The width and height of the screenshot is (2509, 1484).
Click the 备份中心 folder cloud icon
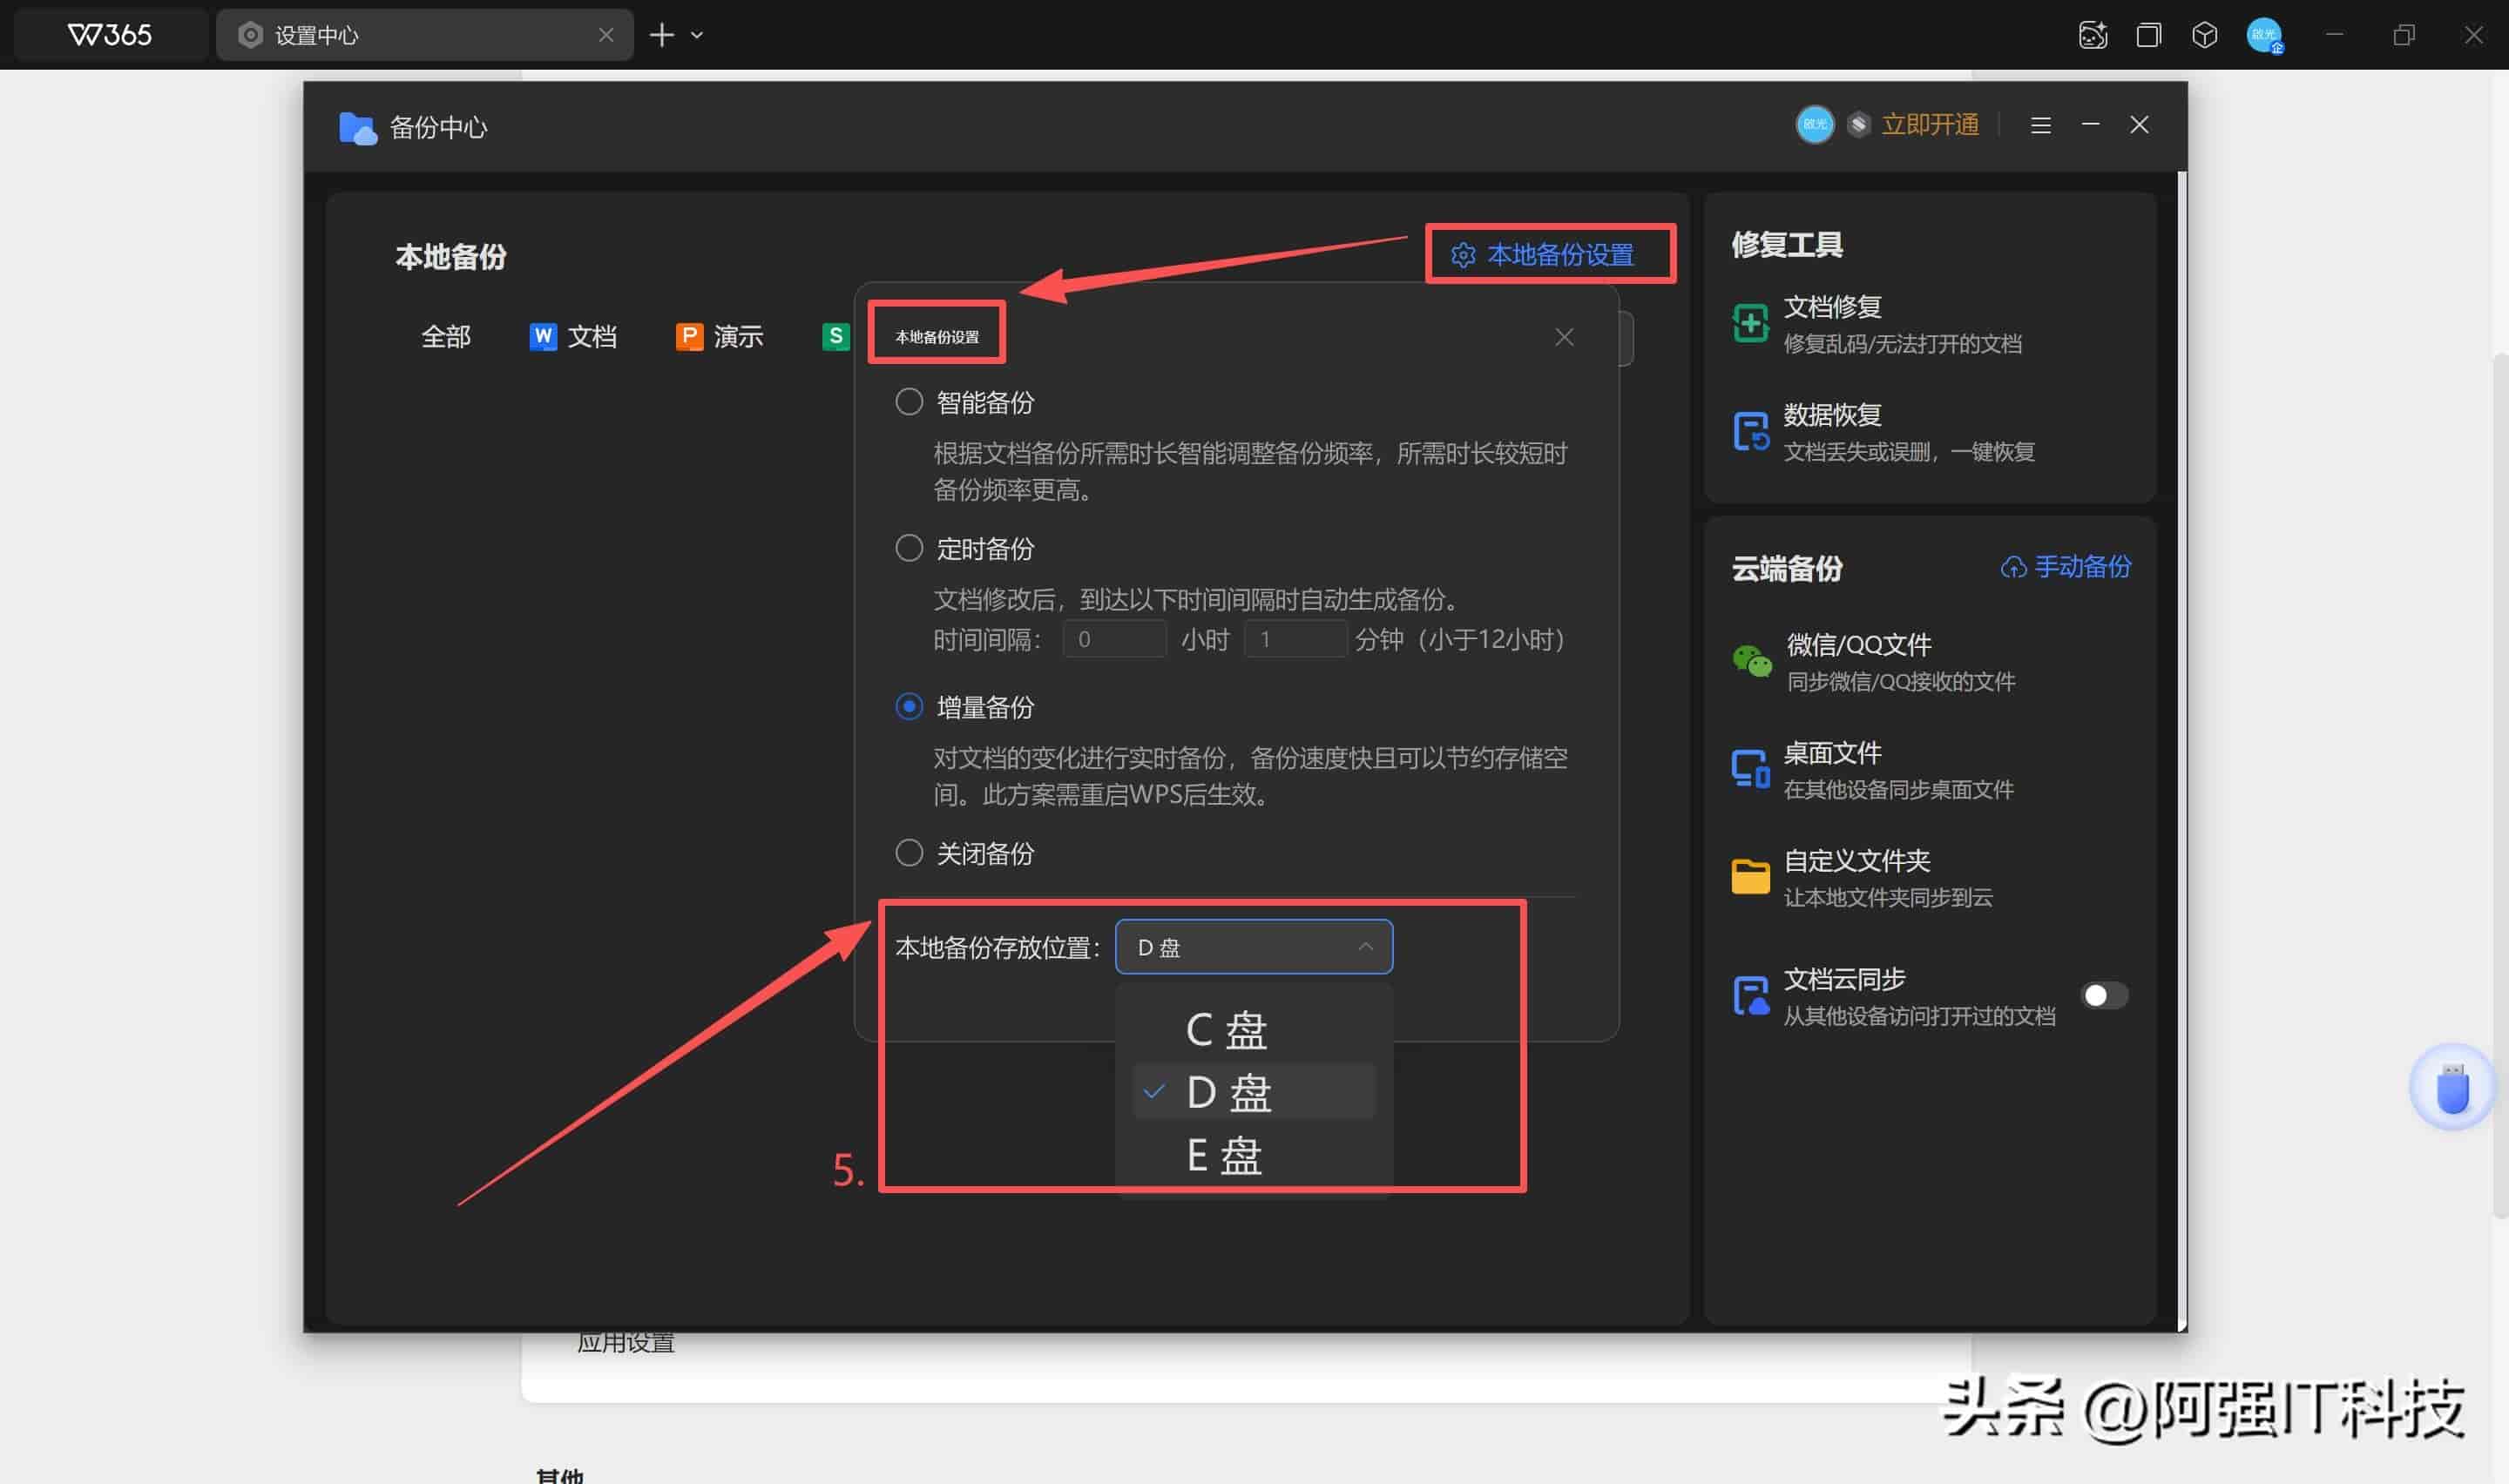357,128
